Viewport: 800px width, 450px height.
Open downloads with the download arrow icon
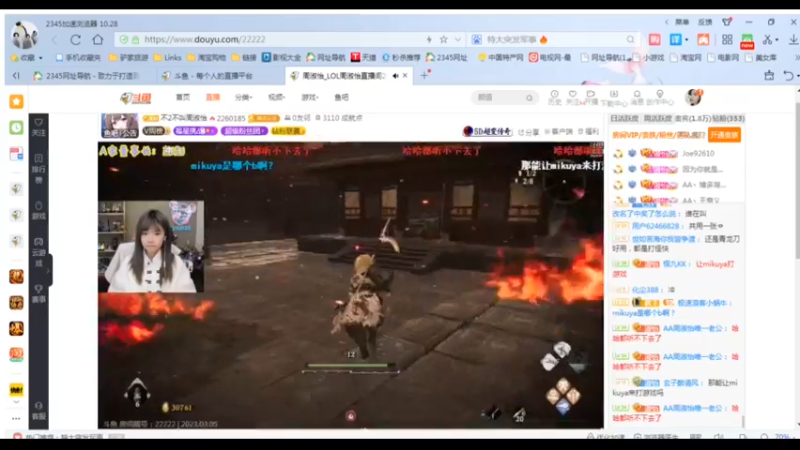tap(793, 39)
